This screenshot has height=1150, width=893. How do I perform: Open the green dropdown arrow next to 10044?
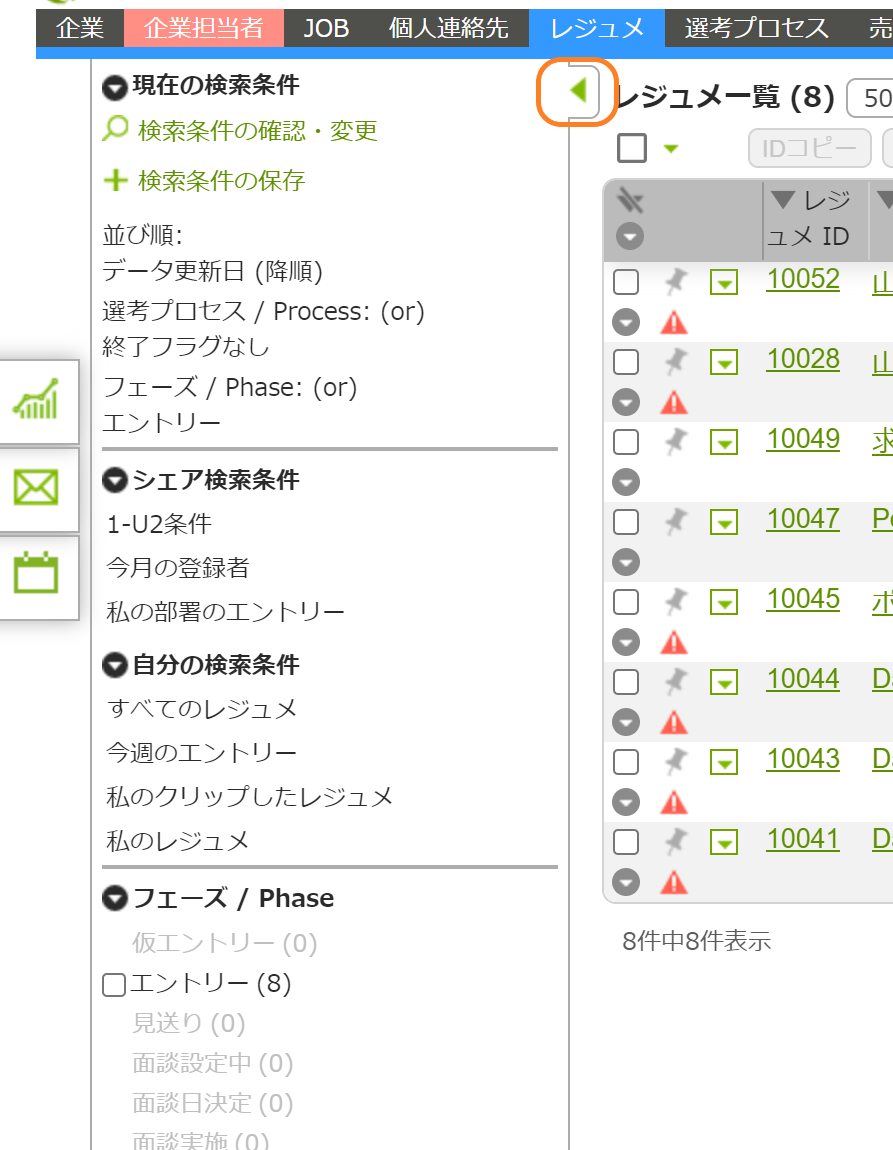[723, 682]
